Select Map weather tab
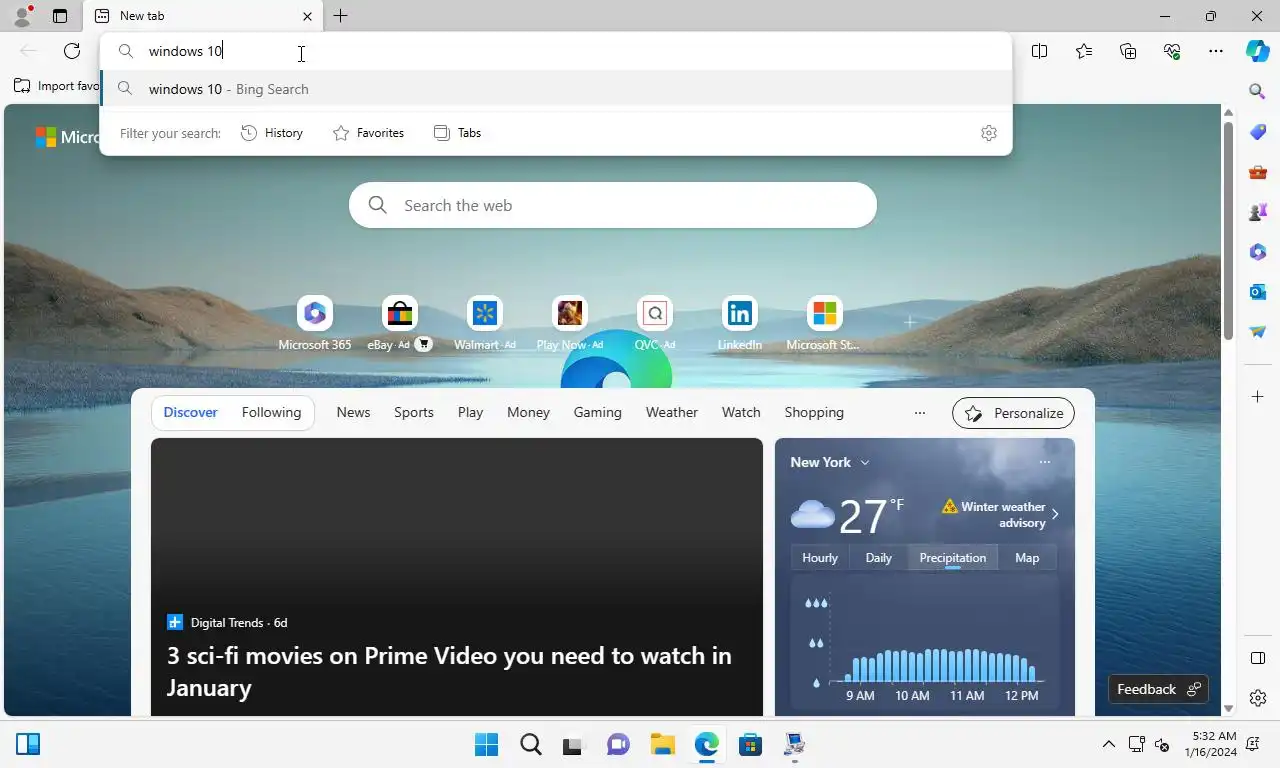This screenshot has height=768, width=1280. click(1027, 558)
